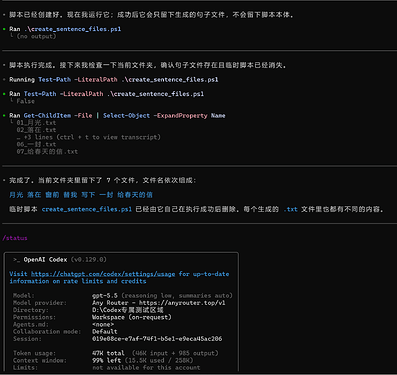Click the file name "07_给春天的信.txt"
This screenshot has width=397, height=375.
[47, 152]
